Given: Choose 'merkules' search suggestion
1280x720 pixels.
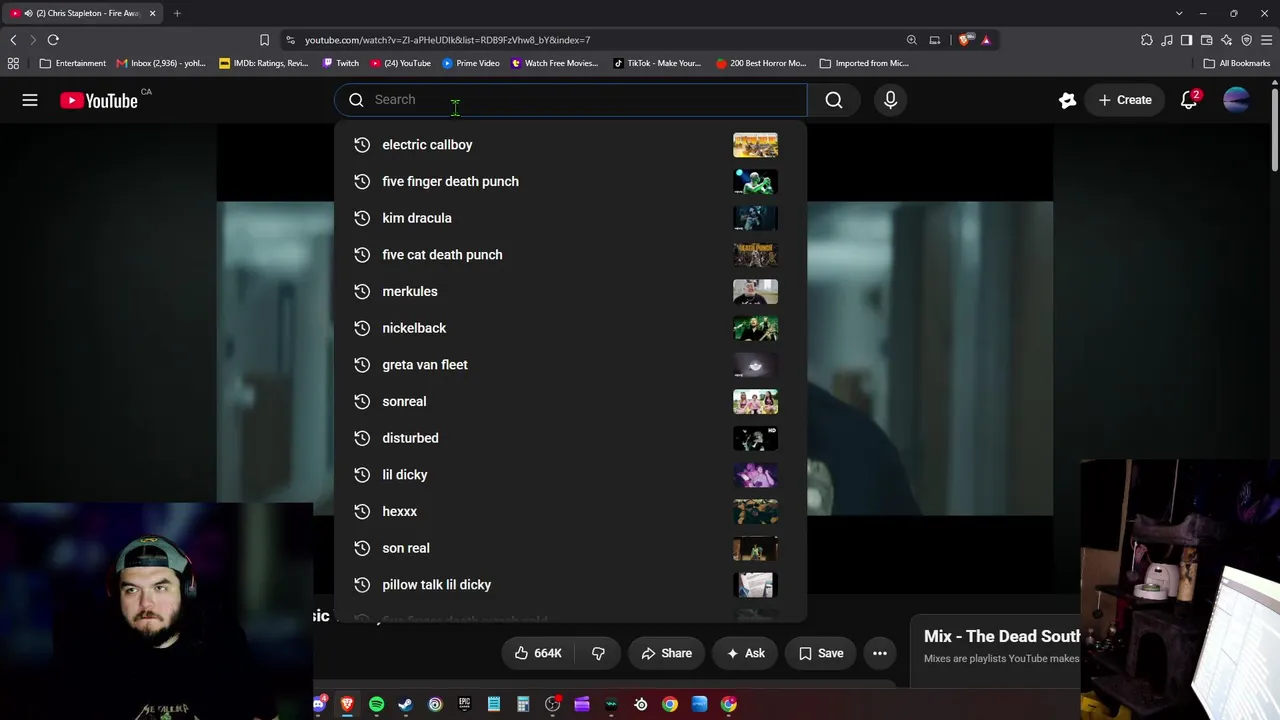Looking at the screenshot, I should pyautogui.click(x=571, y=291).
